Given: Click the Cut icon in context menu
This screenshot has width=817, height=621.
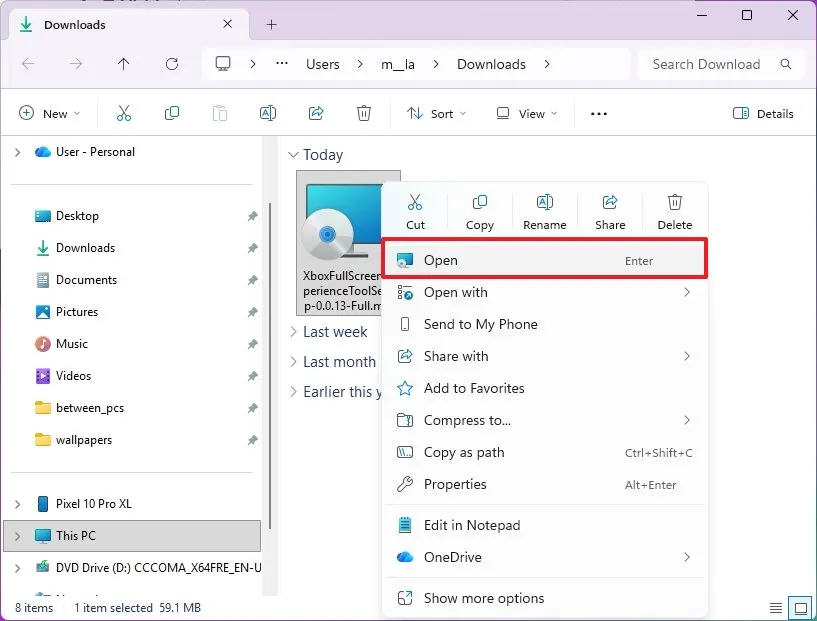Looking at the screenshot, I should pos(415,211).
